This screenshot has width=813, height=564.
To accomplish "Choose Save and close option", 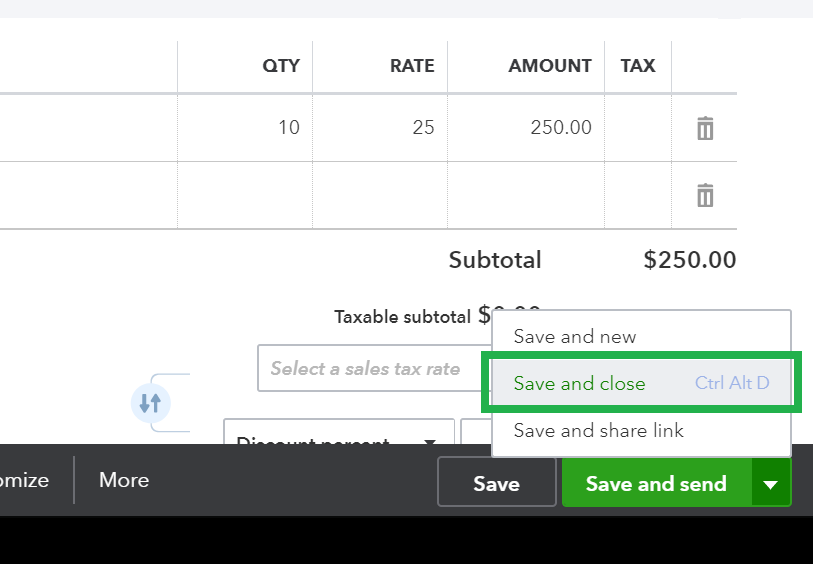I will [580, 384].
